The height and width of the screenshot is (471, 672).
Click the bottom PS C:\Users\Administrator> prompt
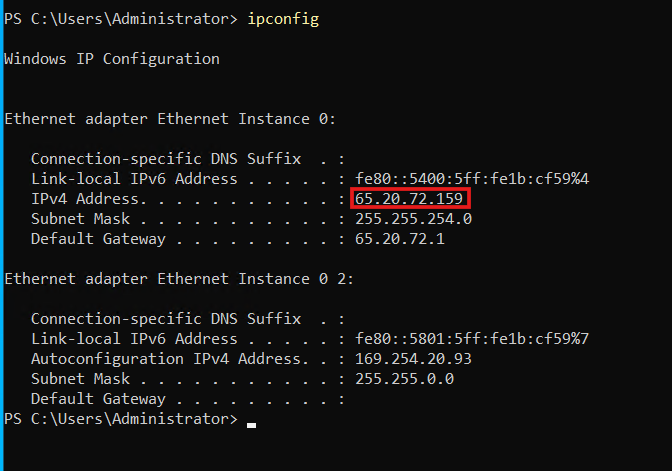click(x=121, y=419)
